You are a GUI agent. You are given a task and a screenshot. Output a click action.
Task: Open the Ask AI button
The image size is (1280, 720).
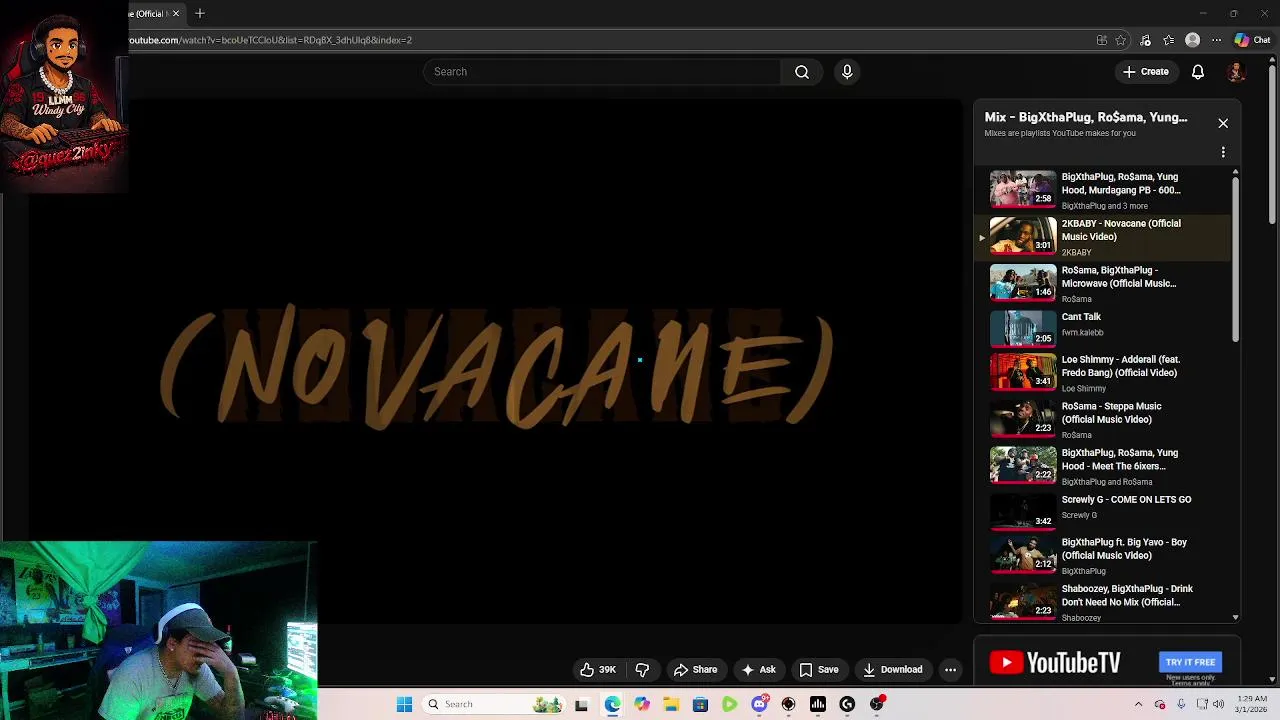758,670
